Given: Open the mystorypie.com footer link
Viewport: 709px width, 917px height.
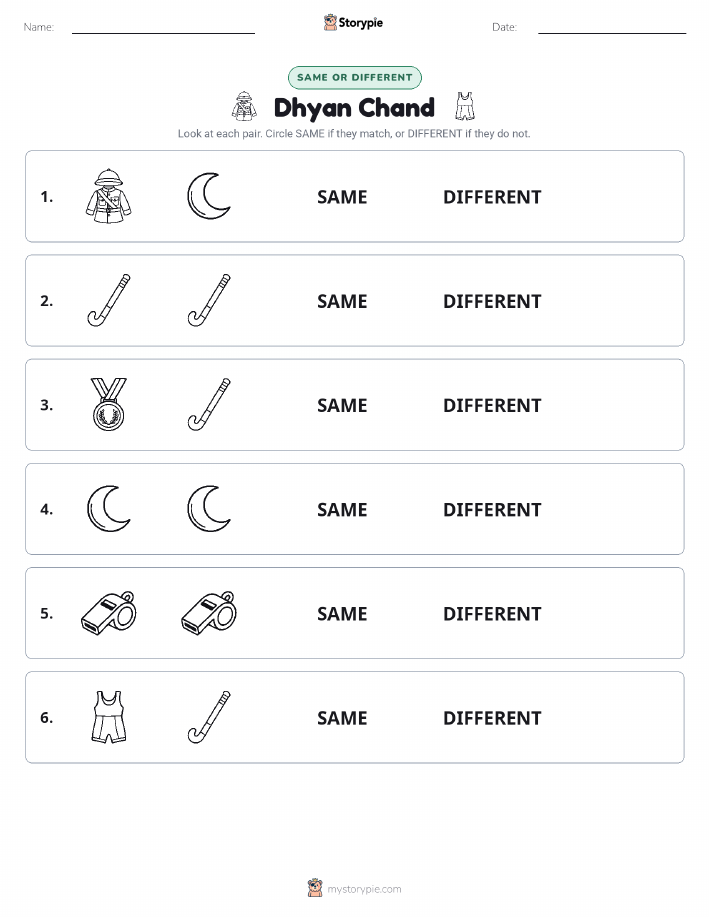Looking at the screenshot, I should click(364, 889).
